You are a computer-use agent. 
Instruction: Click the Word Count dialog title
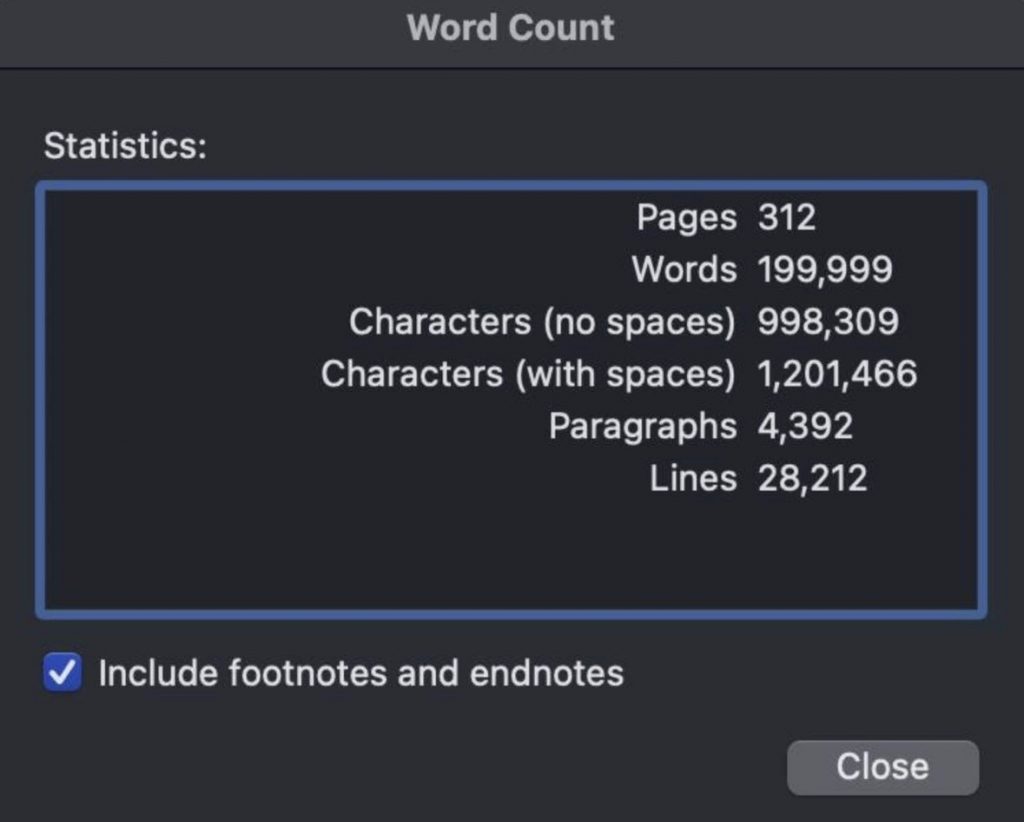pos(511,28)
